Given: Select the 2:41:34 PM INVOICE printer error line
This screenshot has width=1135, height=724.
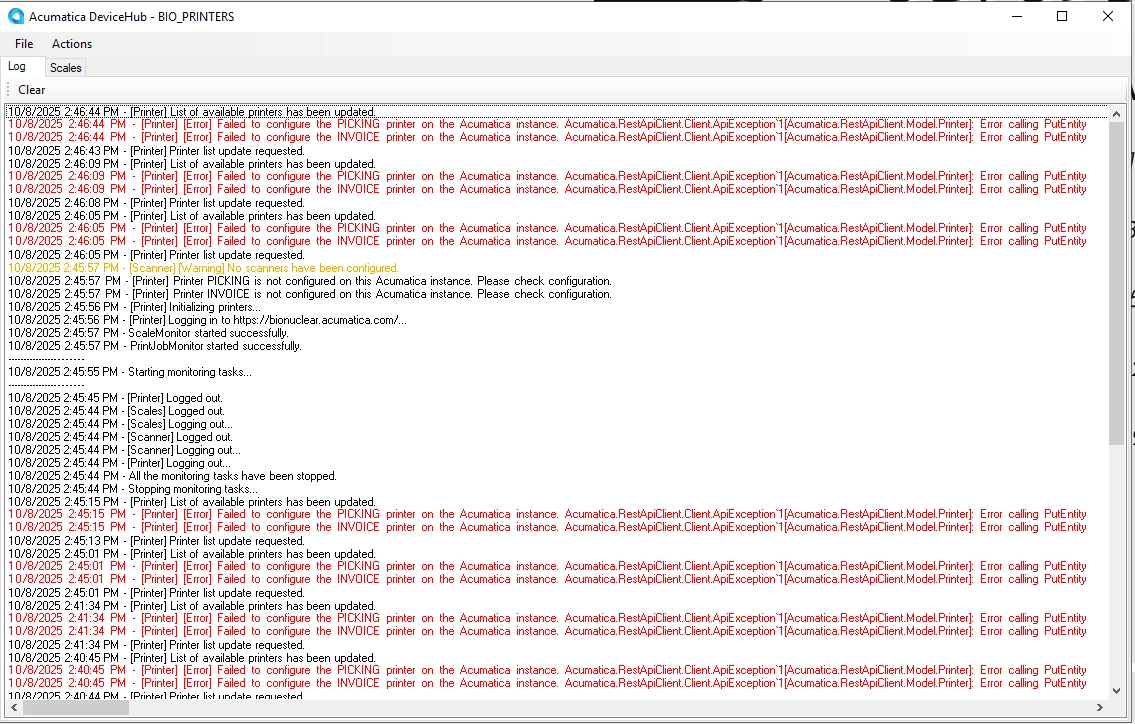Looking at the screenshot, I should (547, 632).
